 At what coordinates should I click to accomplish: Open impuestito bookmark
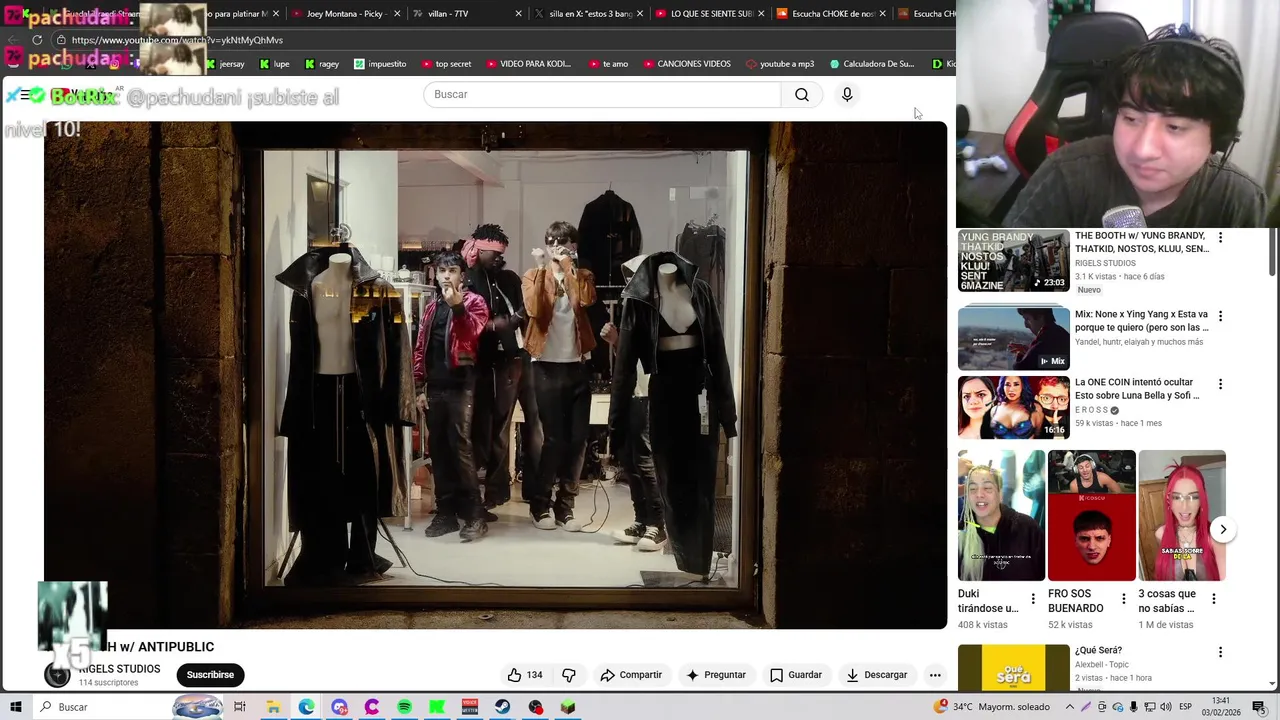coord(380,64)
